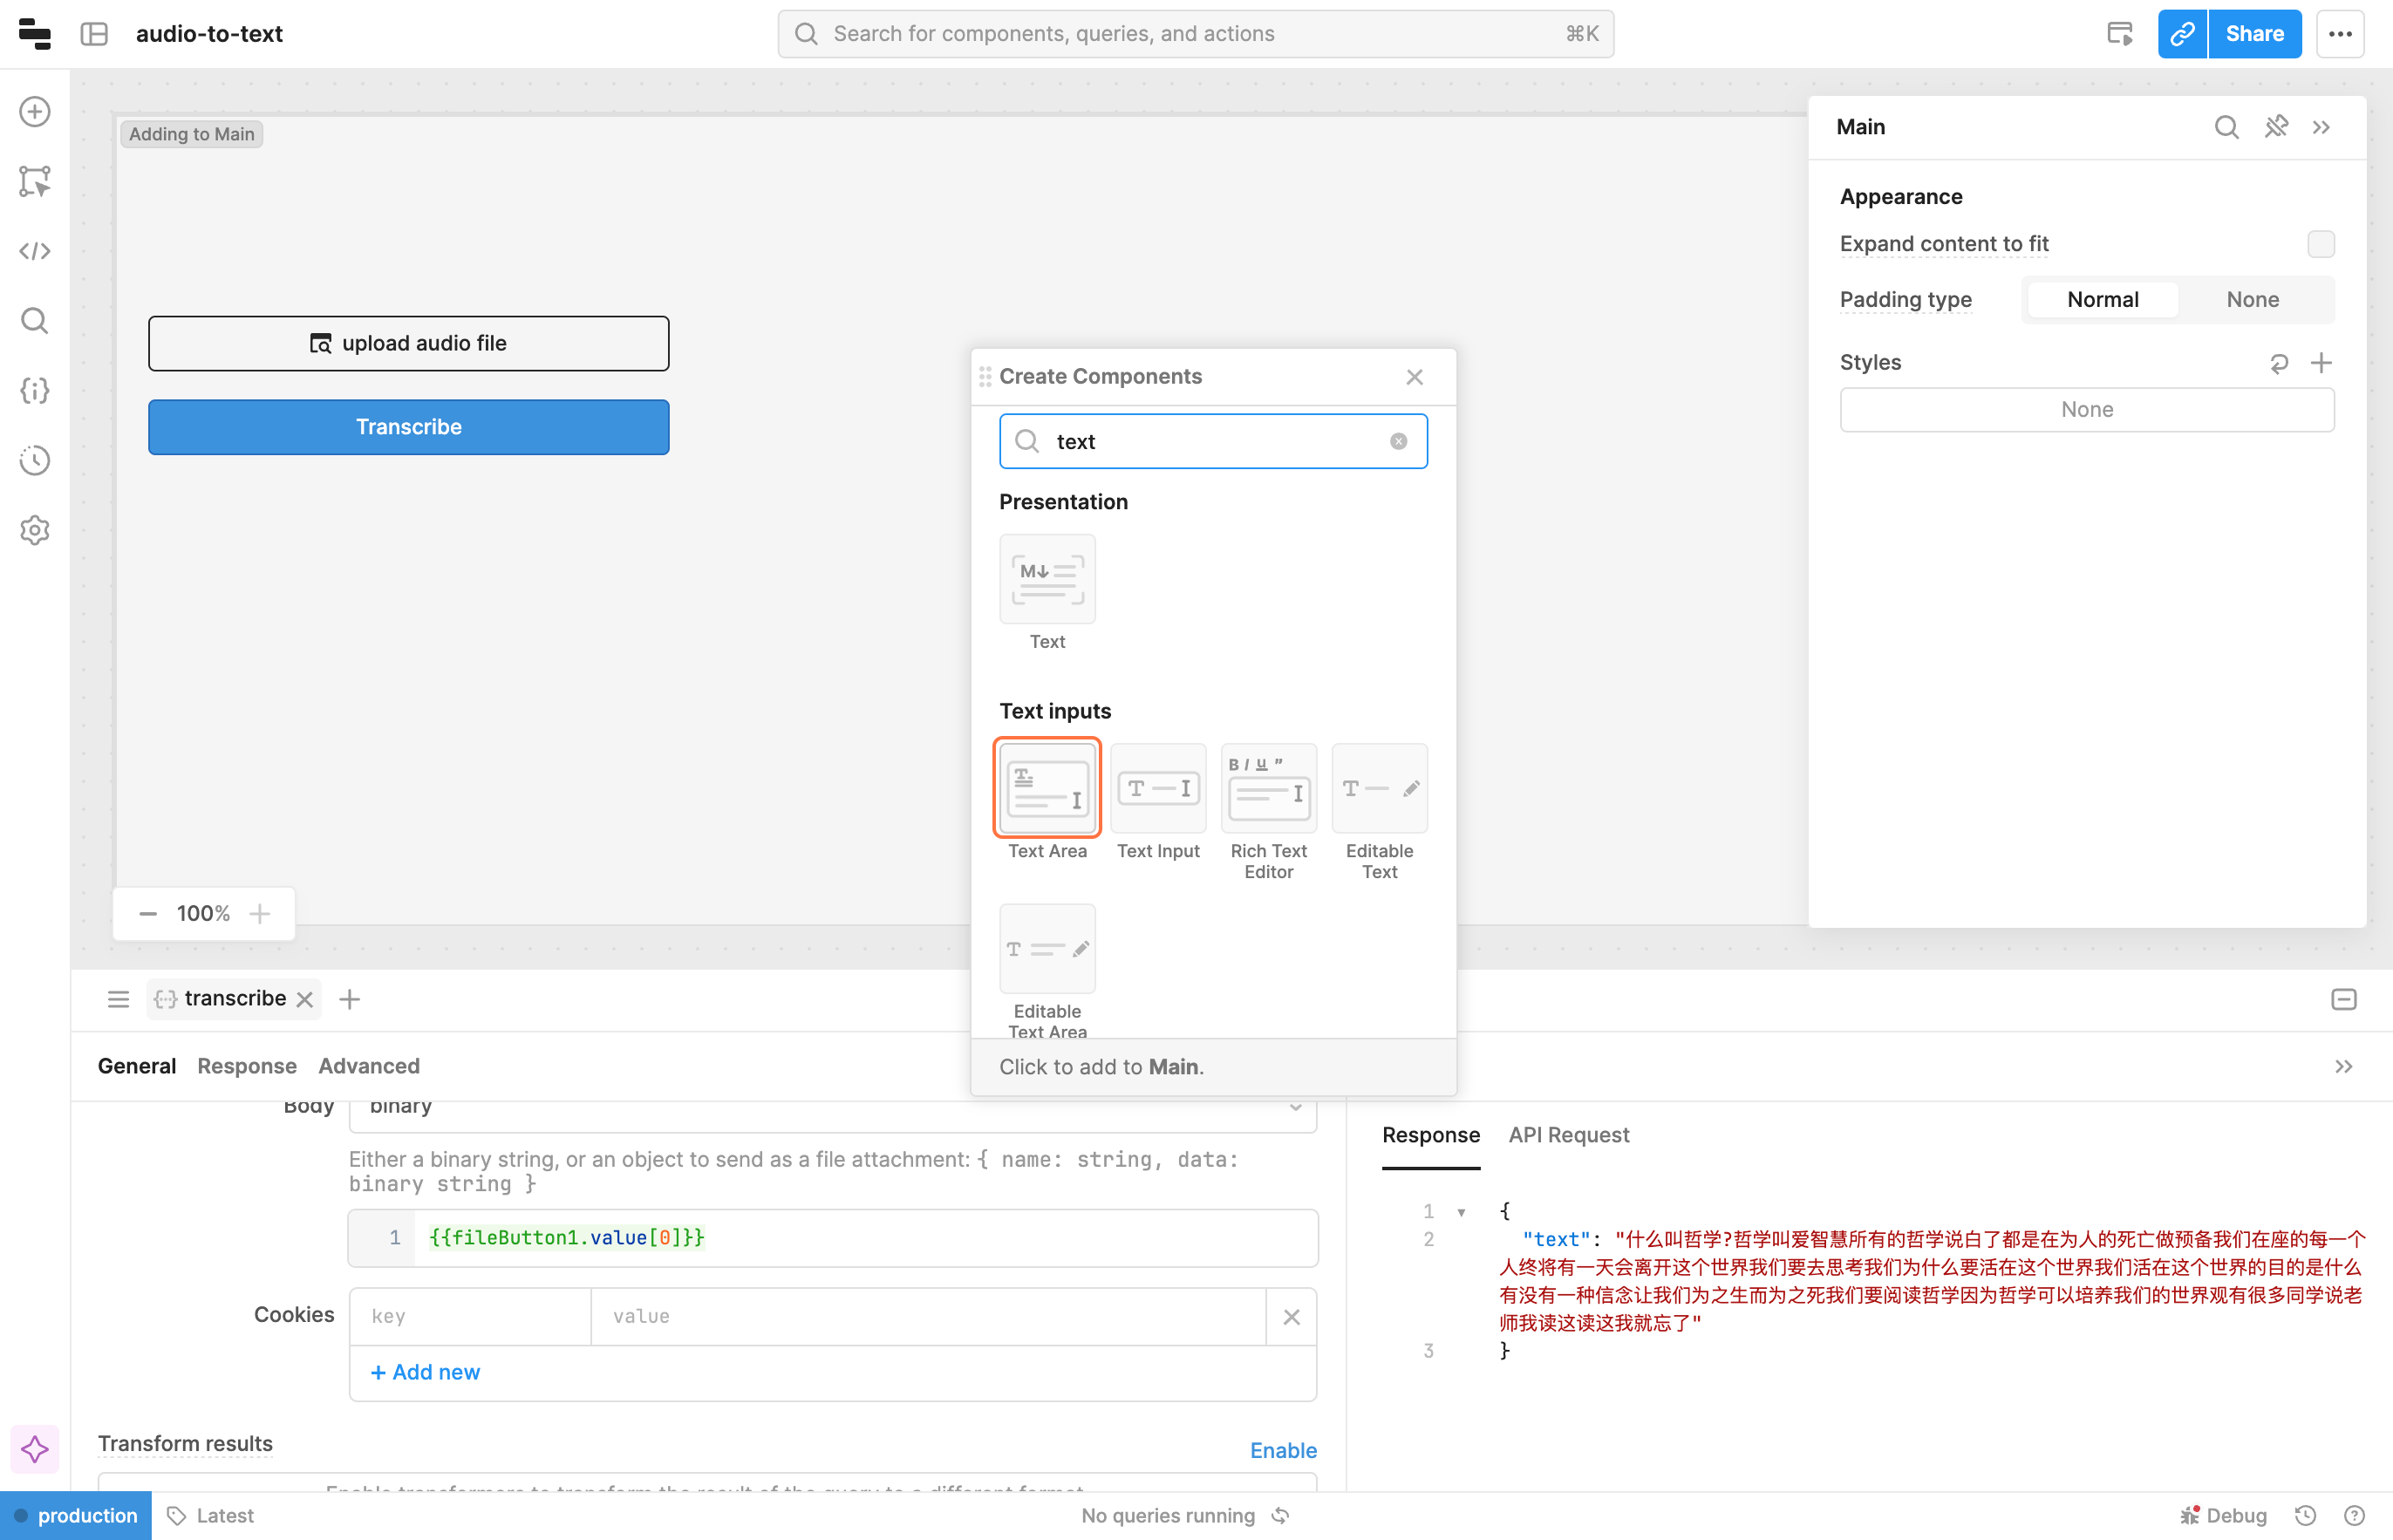Switch to the API Request tab
2393x1540 pixels.
[x=1568, y=1135]
